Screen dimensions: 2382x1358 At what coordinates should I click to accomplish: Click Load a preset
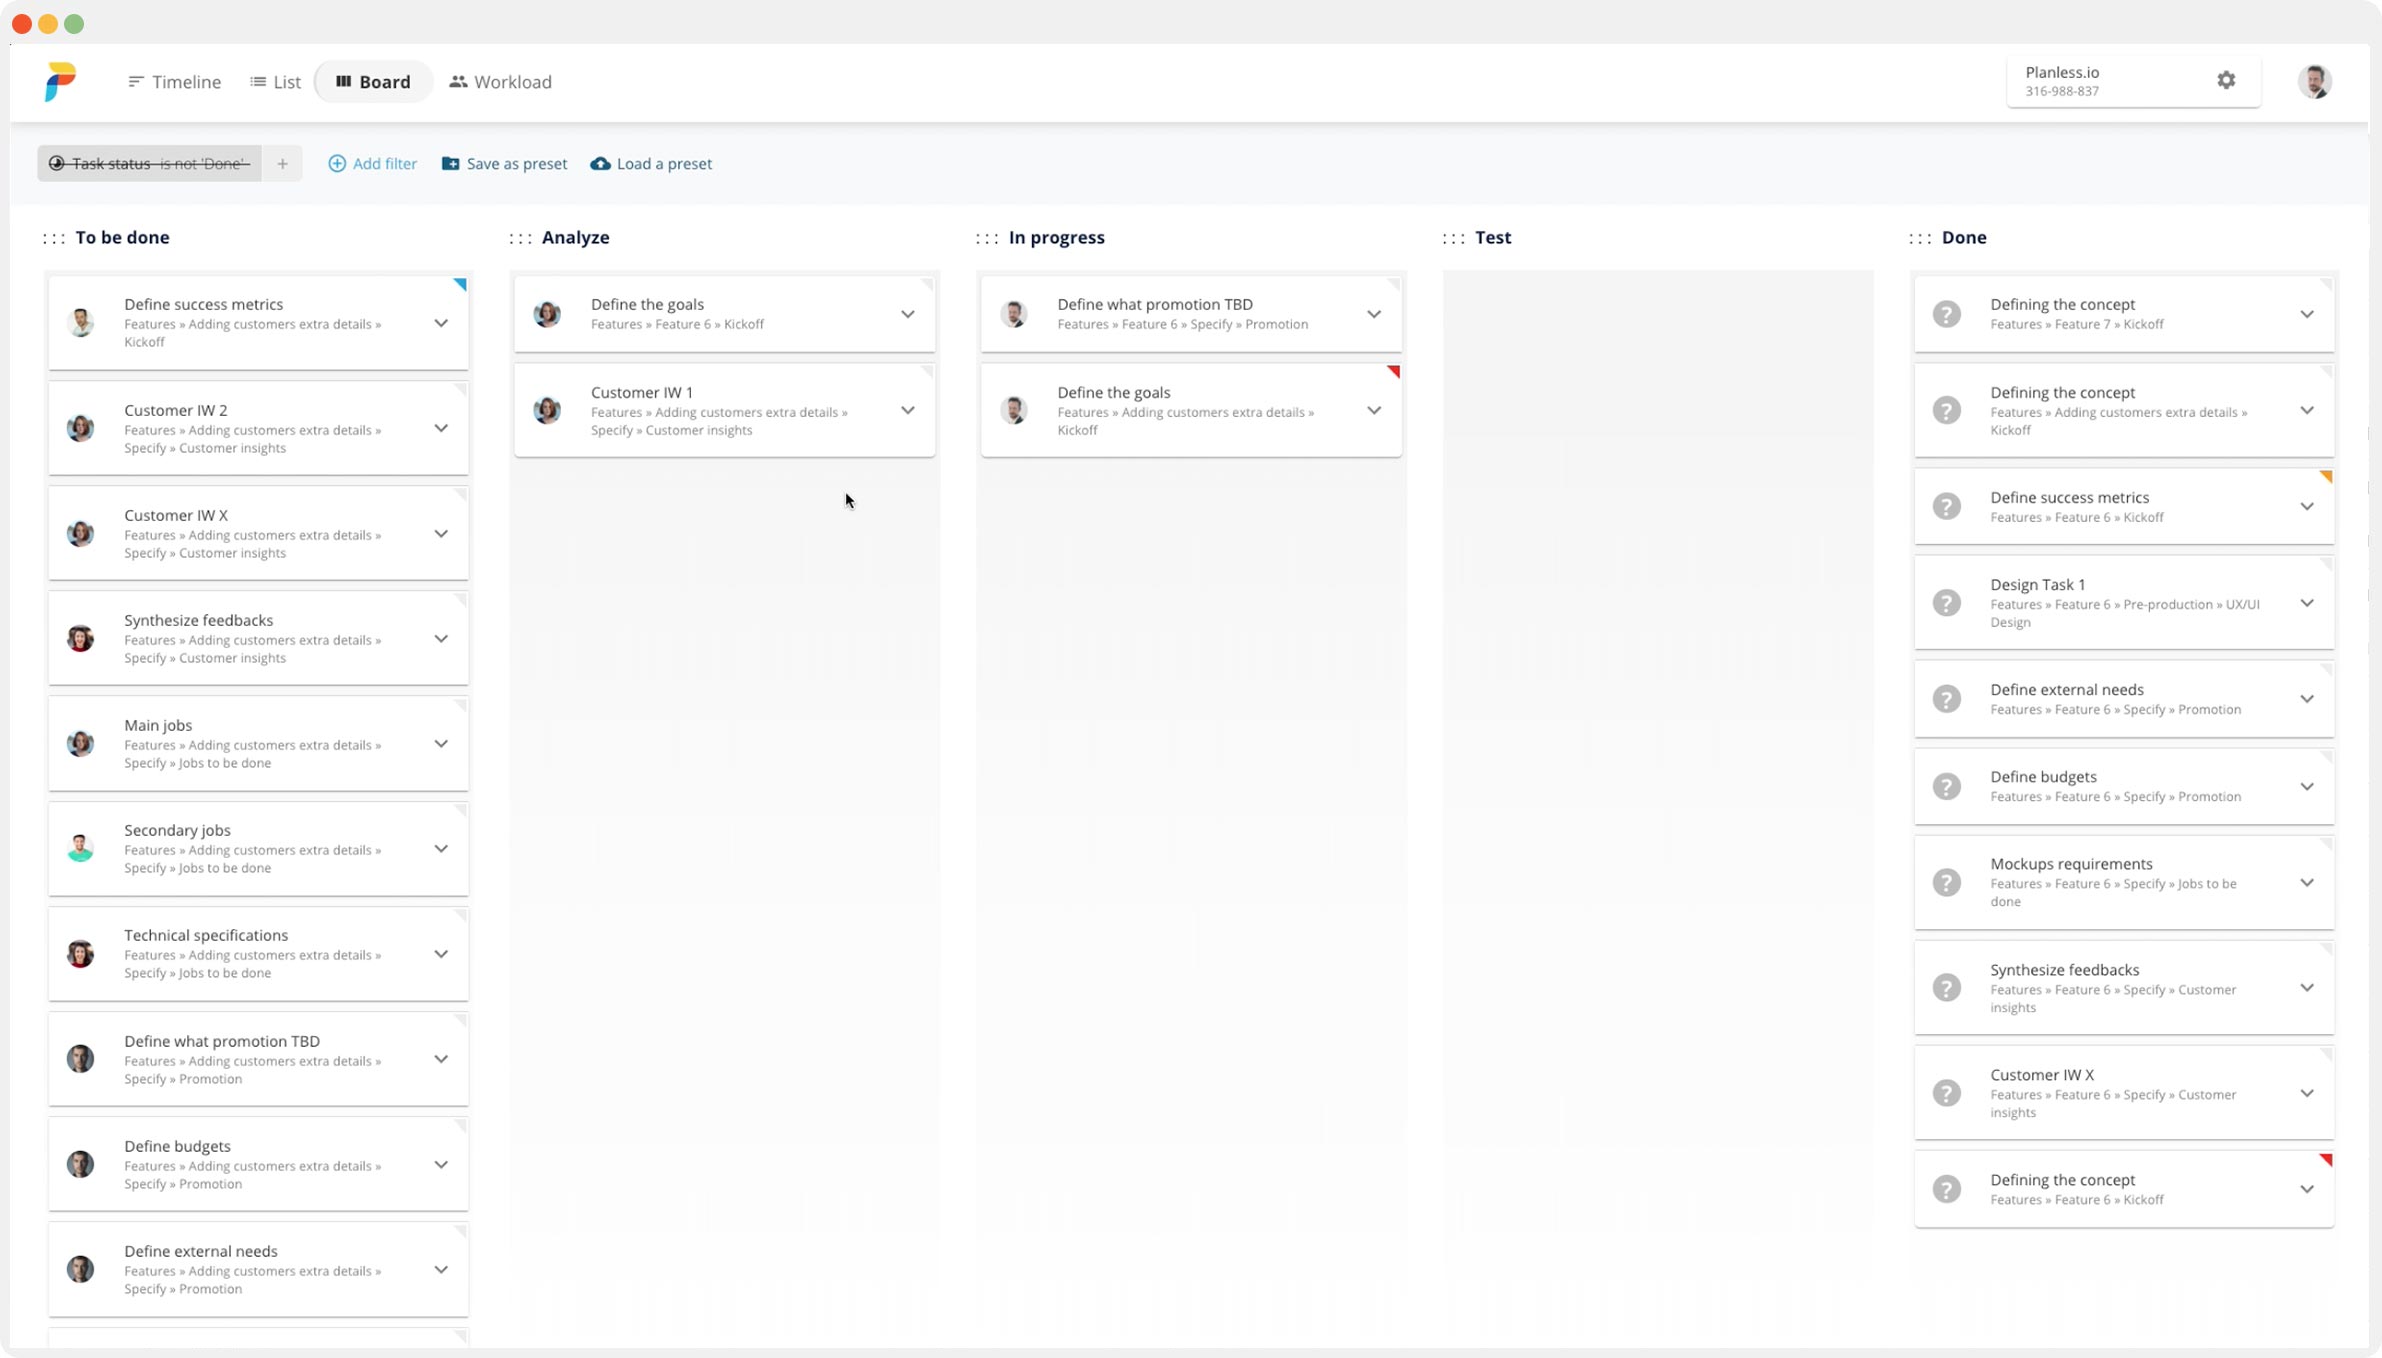click(651, 164)
